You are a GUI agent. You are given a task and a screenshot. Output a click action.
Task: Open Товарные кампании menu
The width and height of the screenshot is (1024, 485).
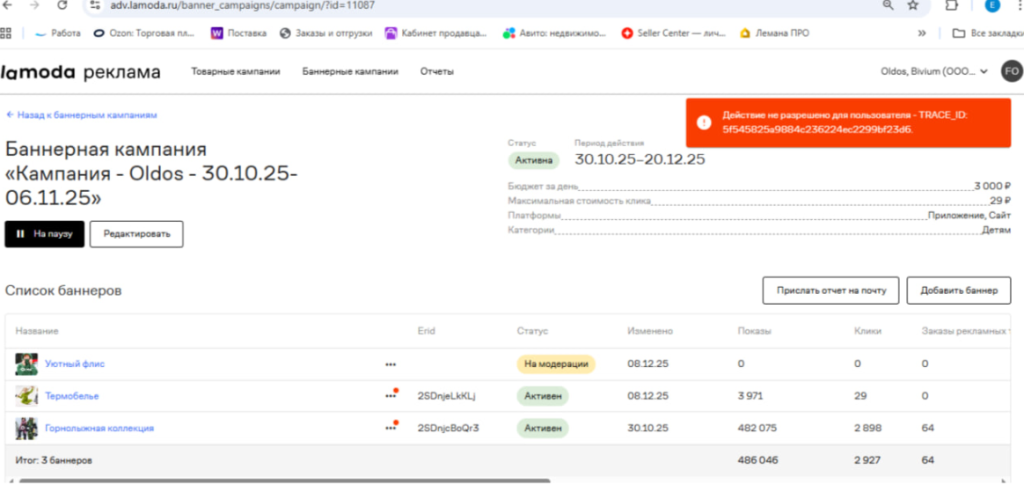point(236,71)
